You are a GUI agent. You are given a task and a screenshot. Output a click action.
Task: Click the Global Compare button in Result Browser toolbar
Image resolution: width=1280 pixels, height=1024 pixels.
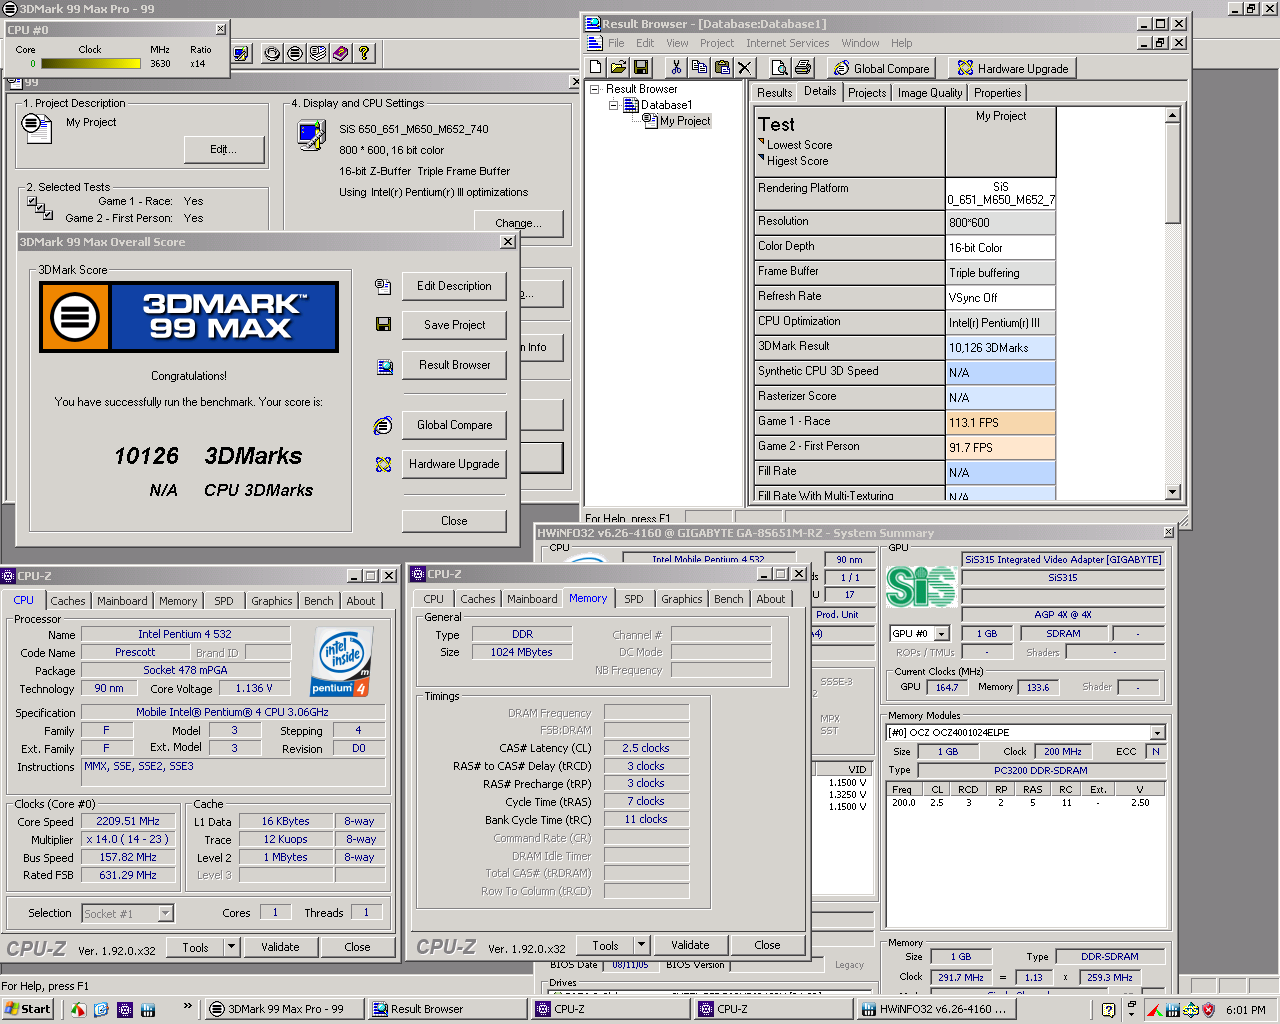(881, 68)
